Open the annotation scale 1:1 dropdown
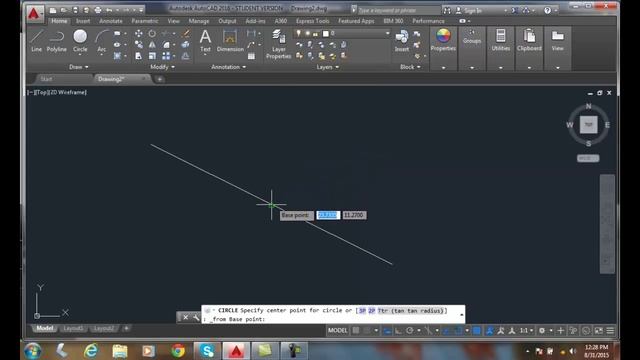 coord(526,331)
